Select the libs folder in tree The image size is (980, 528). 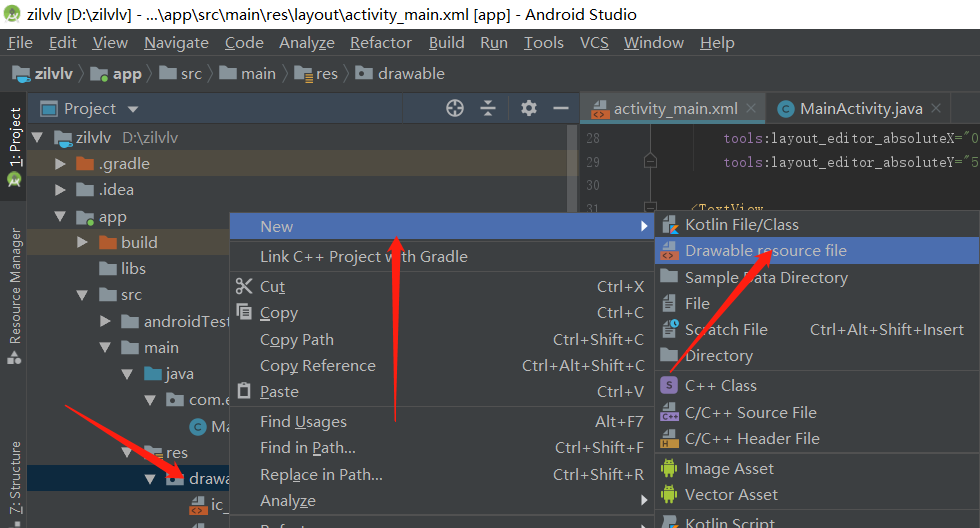pyautogui.click(x=123, y=269)
